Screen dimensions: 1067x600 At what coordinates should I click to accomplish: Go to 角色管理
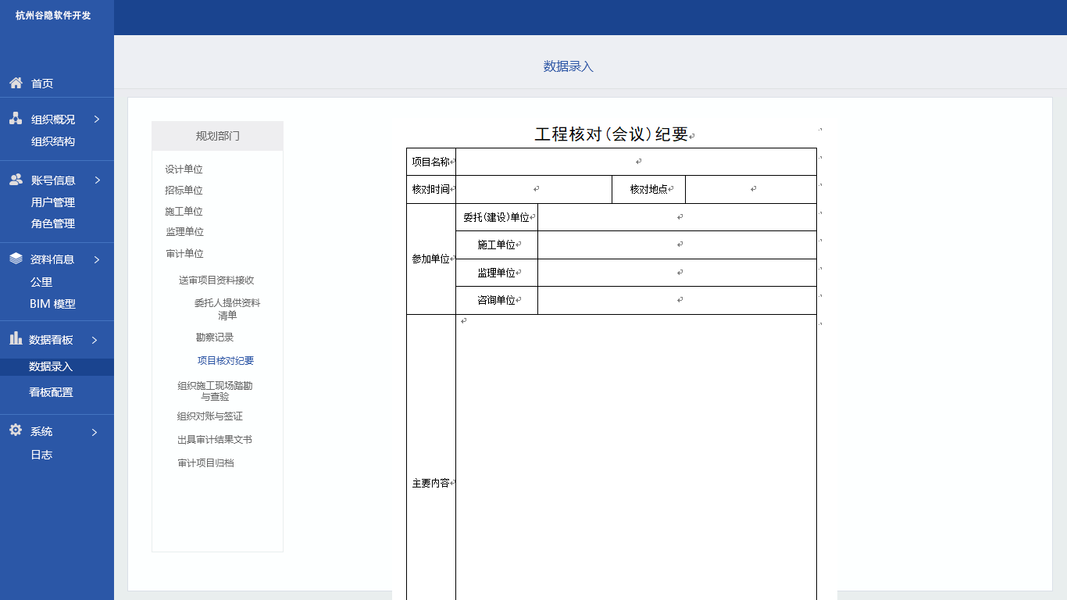(x=52, y=223)
